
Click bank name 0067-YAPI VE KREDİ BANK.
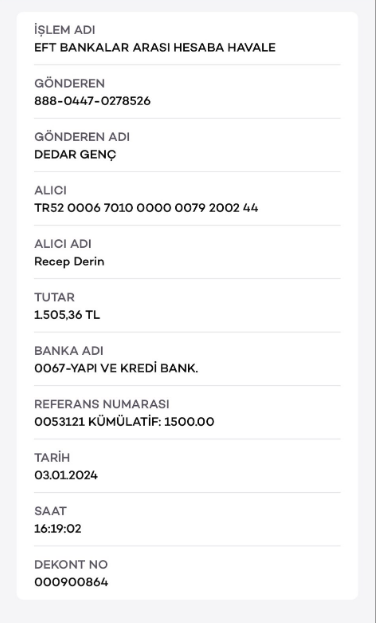tap(116, 368)
